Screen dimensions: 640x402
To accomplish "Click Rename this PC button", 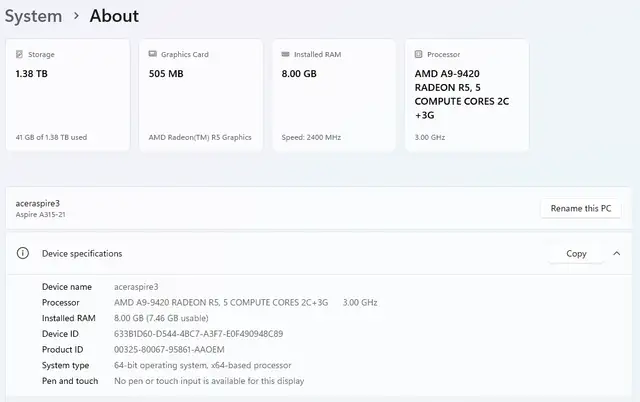I will click(581, 209).
